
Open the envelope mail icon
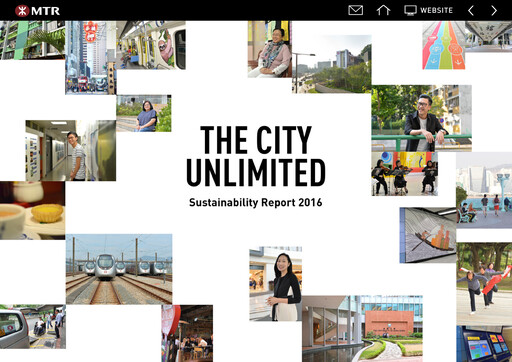[x=355, y=10]
